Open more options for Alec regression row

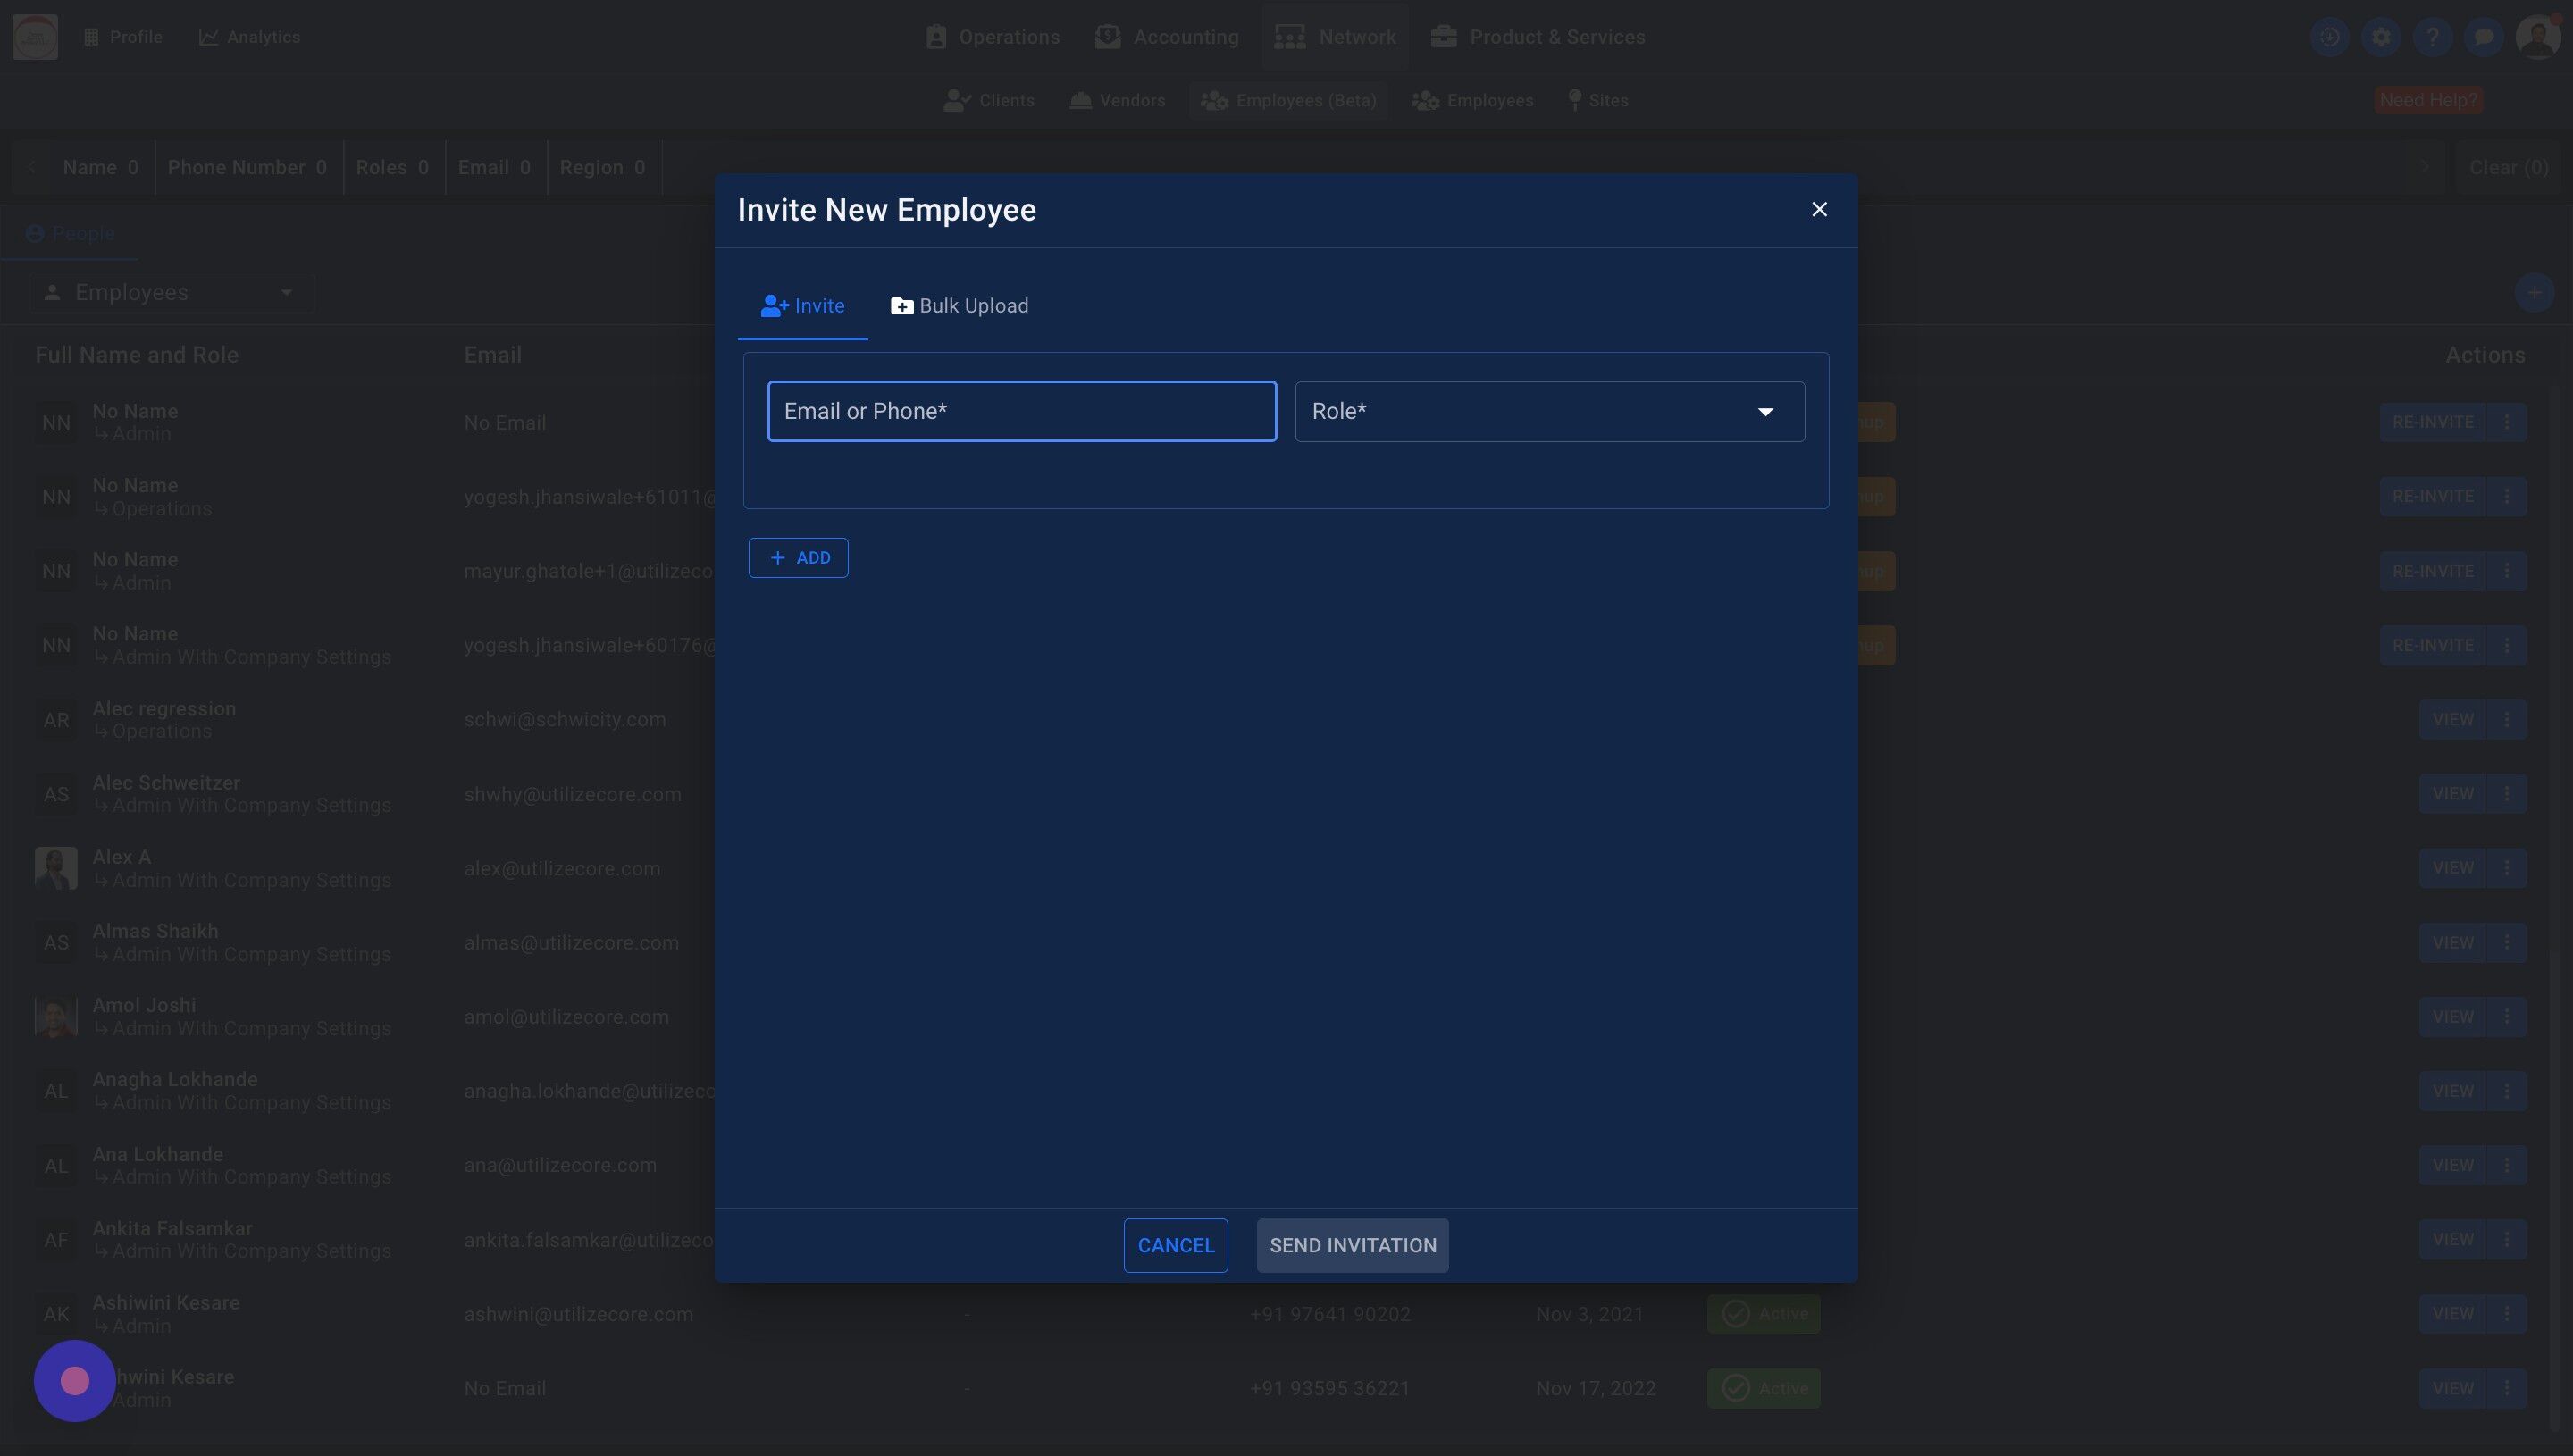click(x=2506, y=719)
